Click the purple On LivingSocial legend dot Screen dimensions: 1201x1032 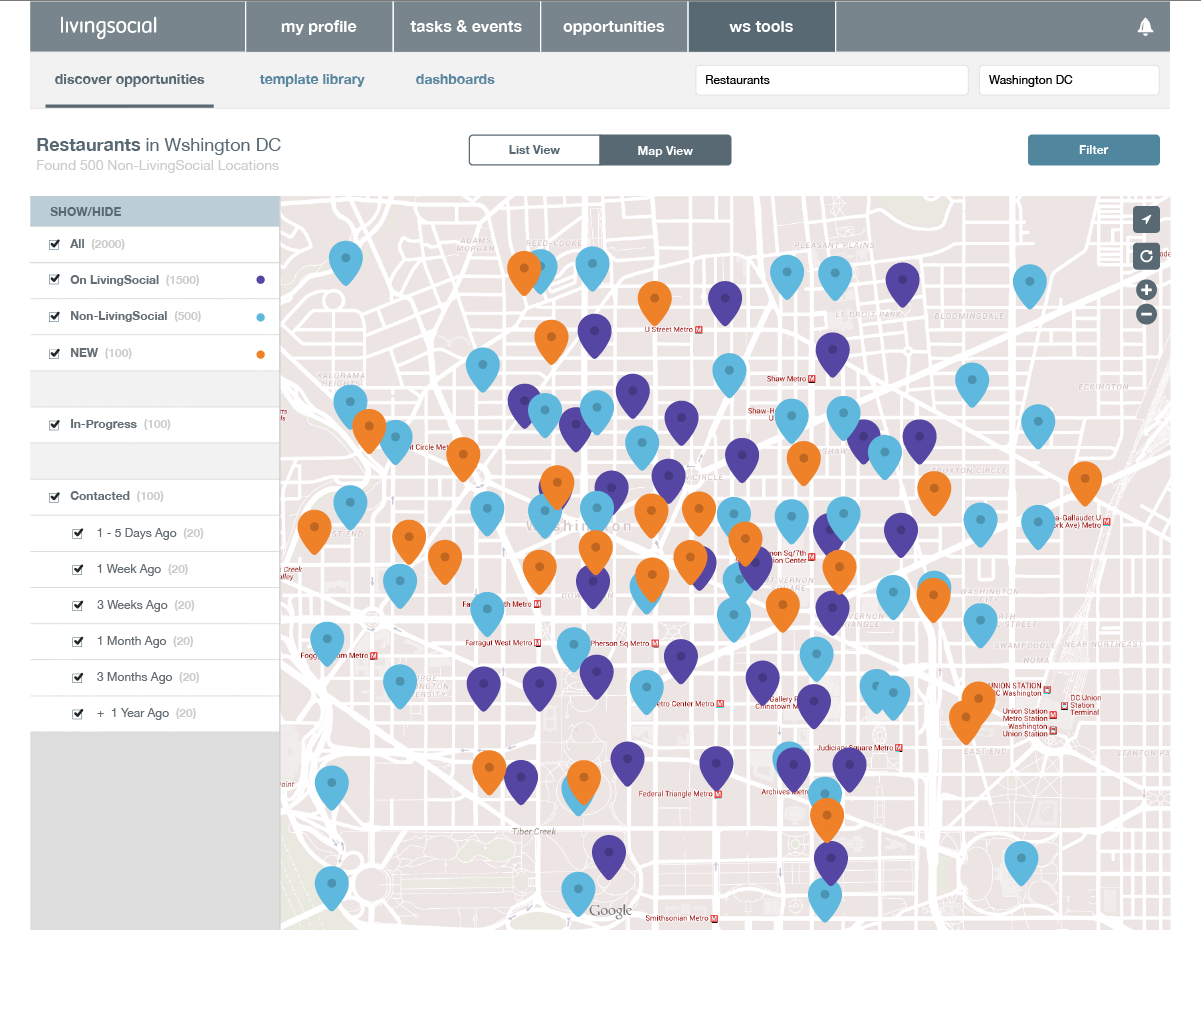[x=260, y=280]
